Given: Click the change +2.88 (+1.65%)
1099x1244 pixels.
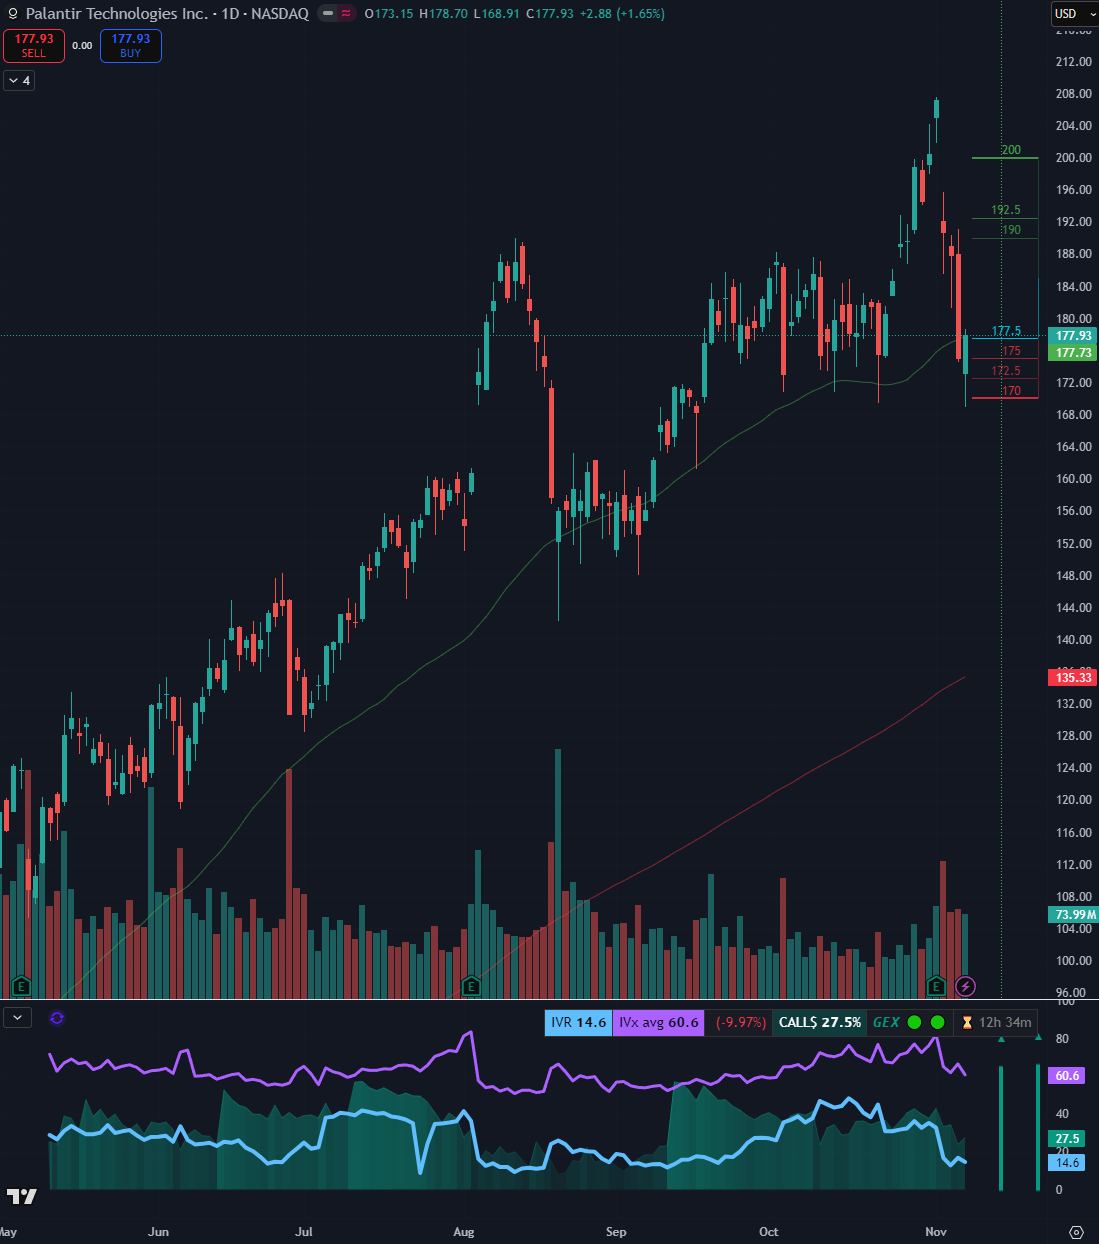Looking at the screenshot, I should coord(622,14).
